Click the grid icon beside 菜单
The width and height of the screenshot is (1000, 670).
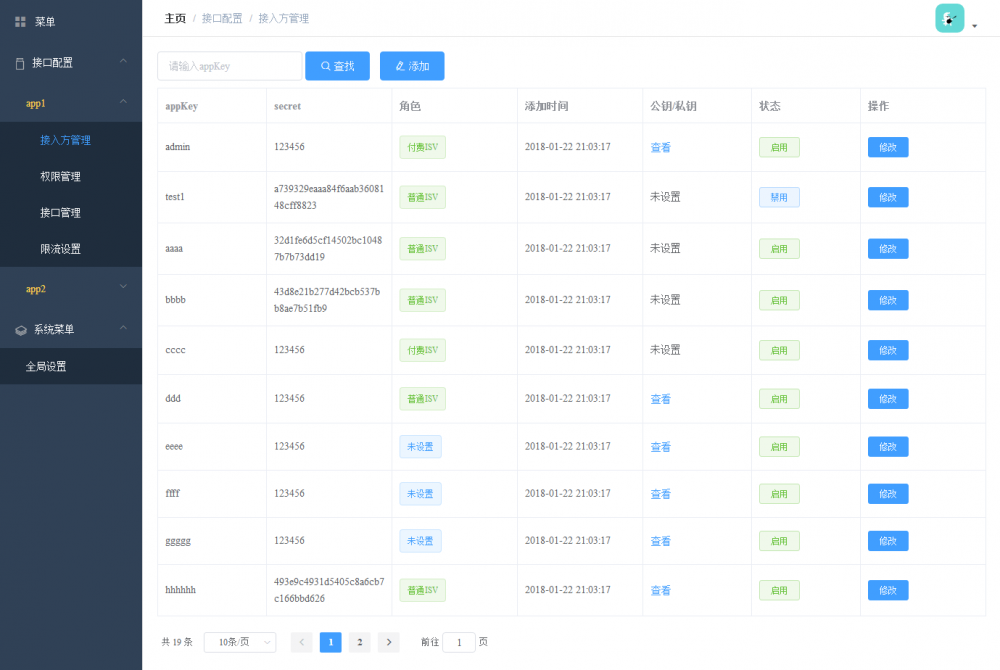click(x=22, y=21)
